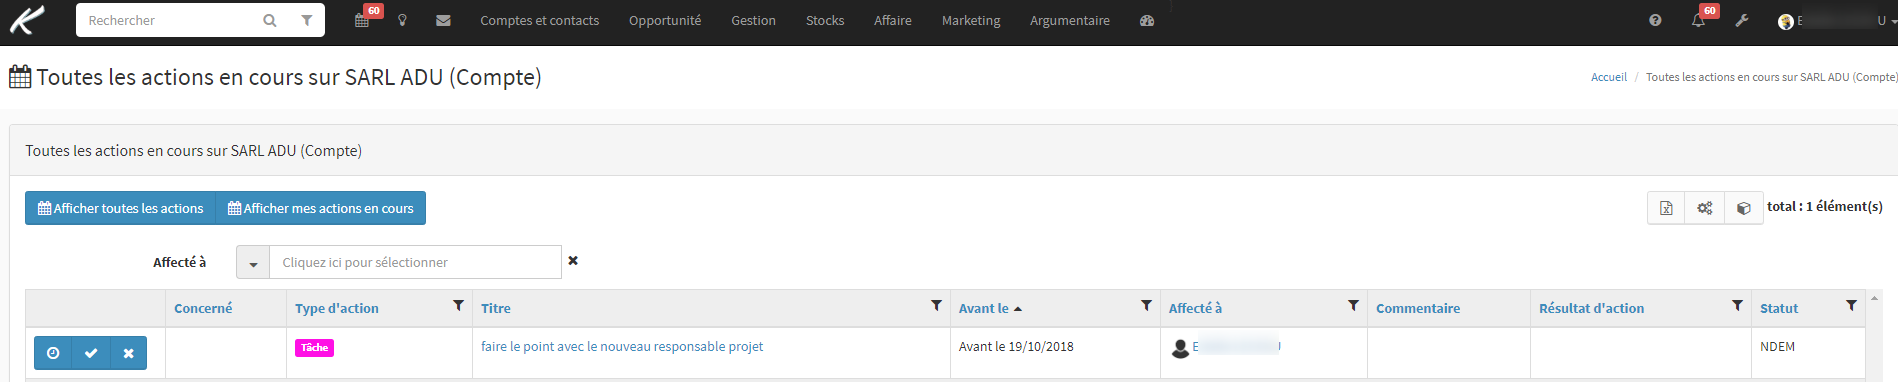Click the help question mark icon
This screenshot has width=1898, height=382.
[x=1655, y=20]
